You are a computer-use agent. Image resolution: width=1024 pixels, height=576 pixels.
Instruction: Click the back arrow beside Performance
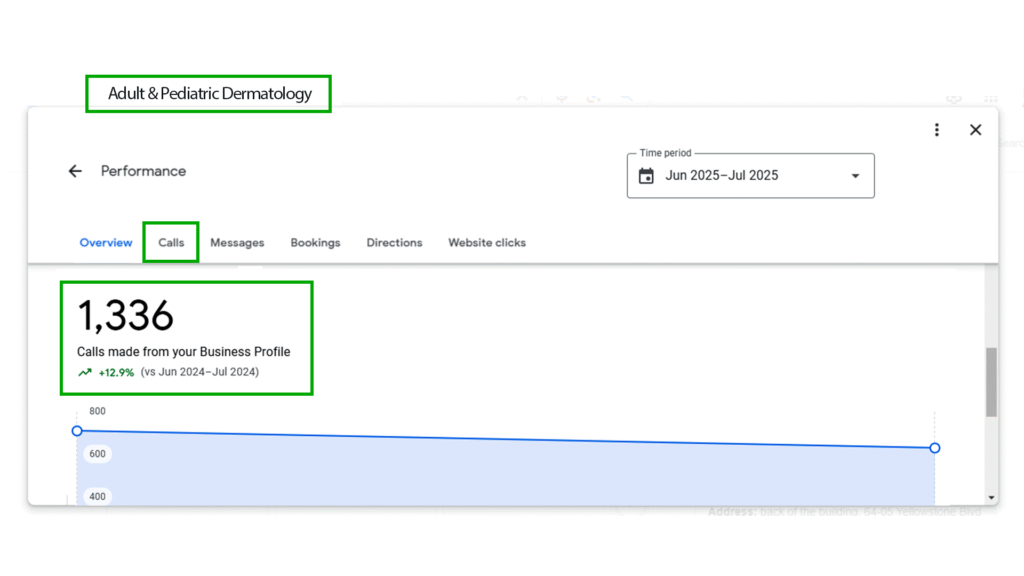pyautogui.click(x=75, y=171)
